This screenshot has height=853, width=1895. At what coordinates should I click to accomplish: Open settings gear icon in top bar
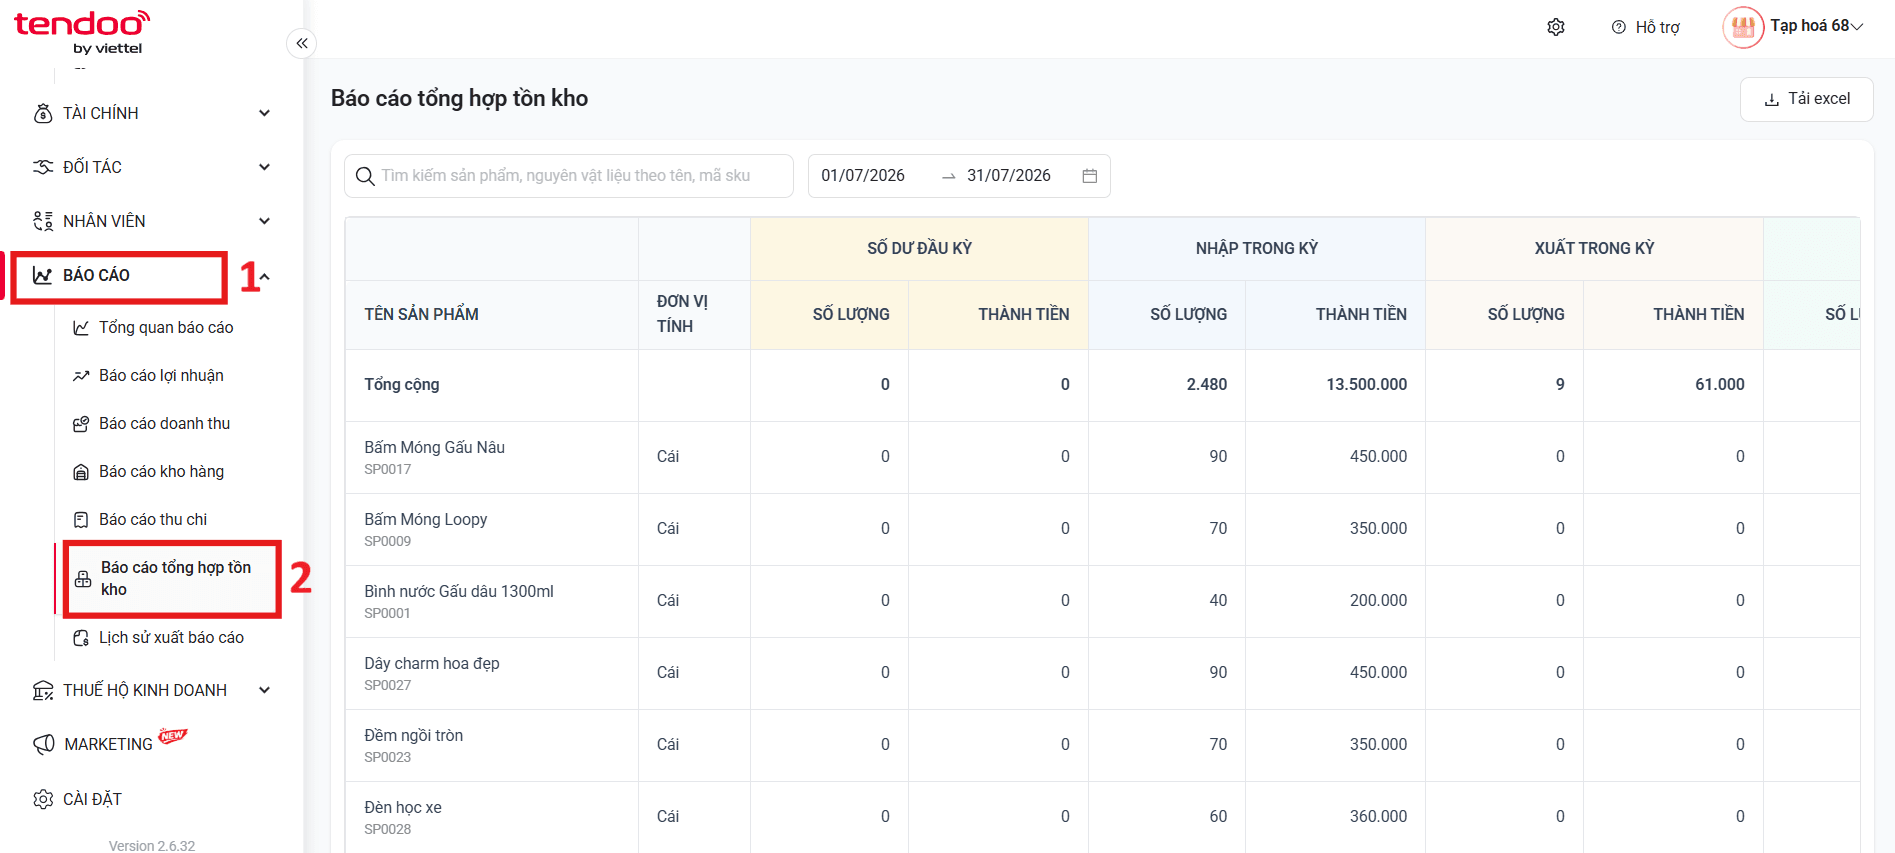pos(1555,27)
